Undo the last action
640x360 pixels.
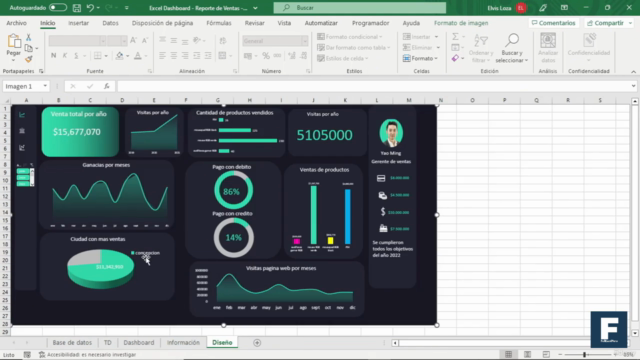[90, 8]
